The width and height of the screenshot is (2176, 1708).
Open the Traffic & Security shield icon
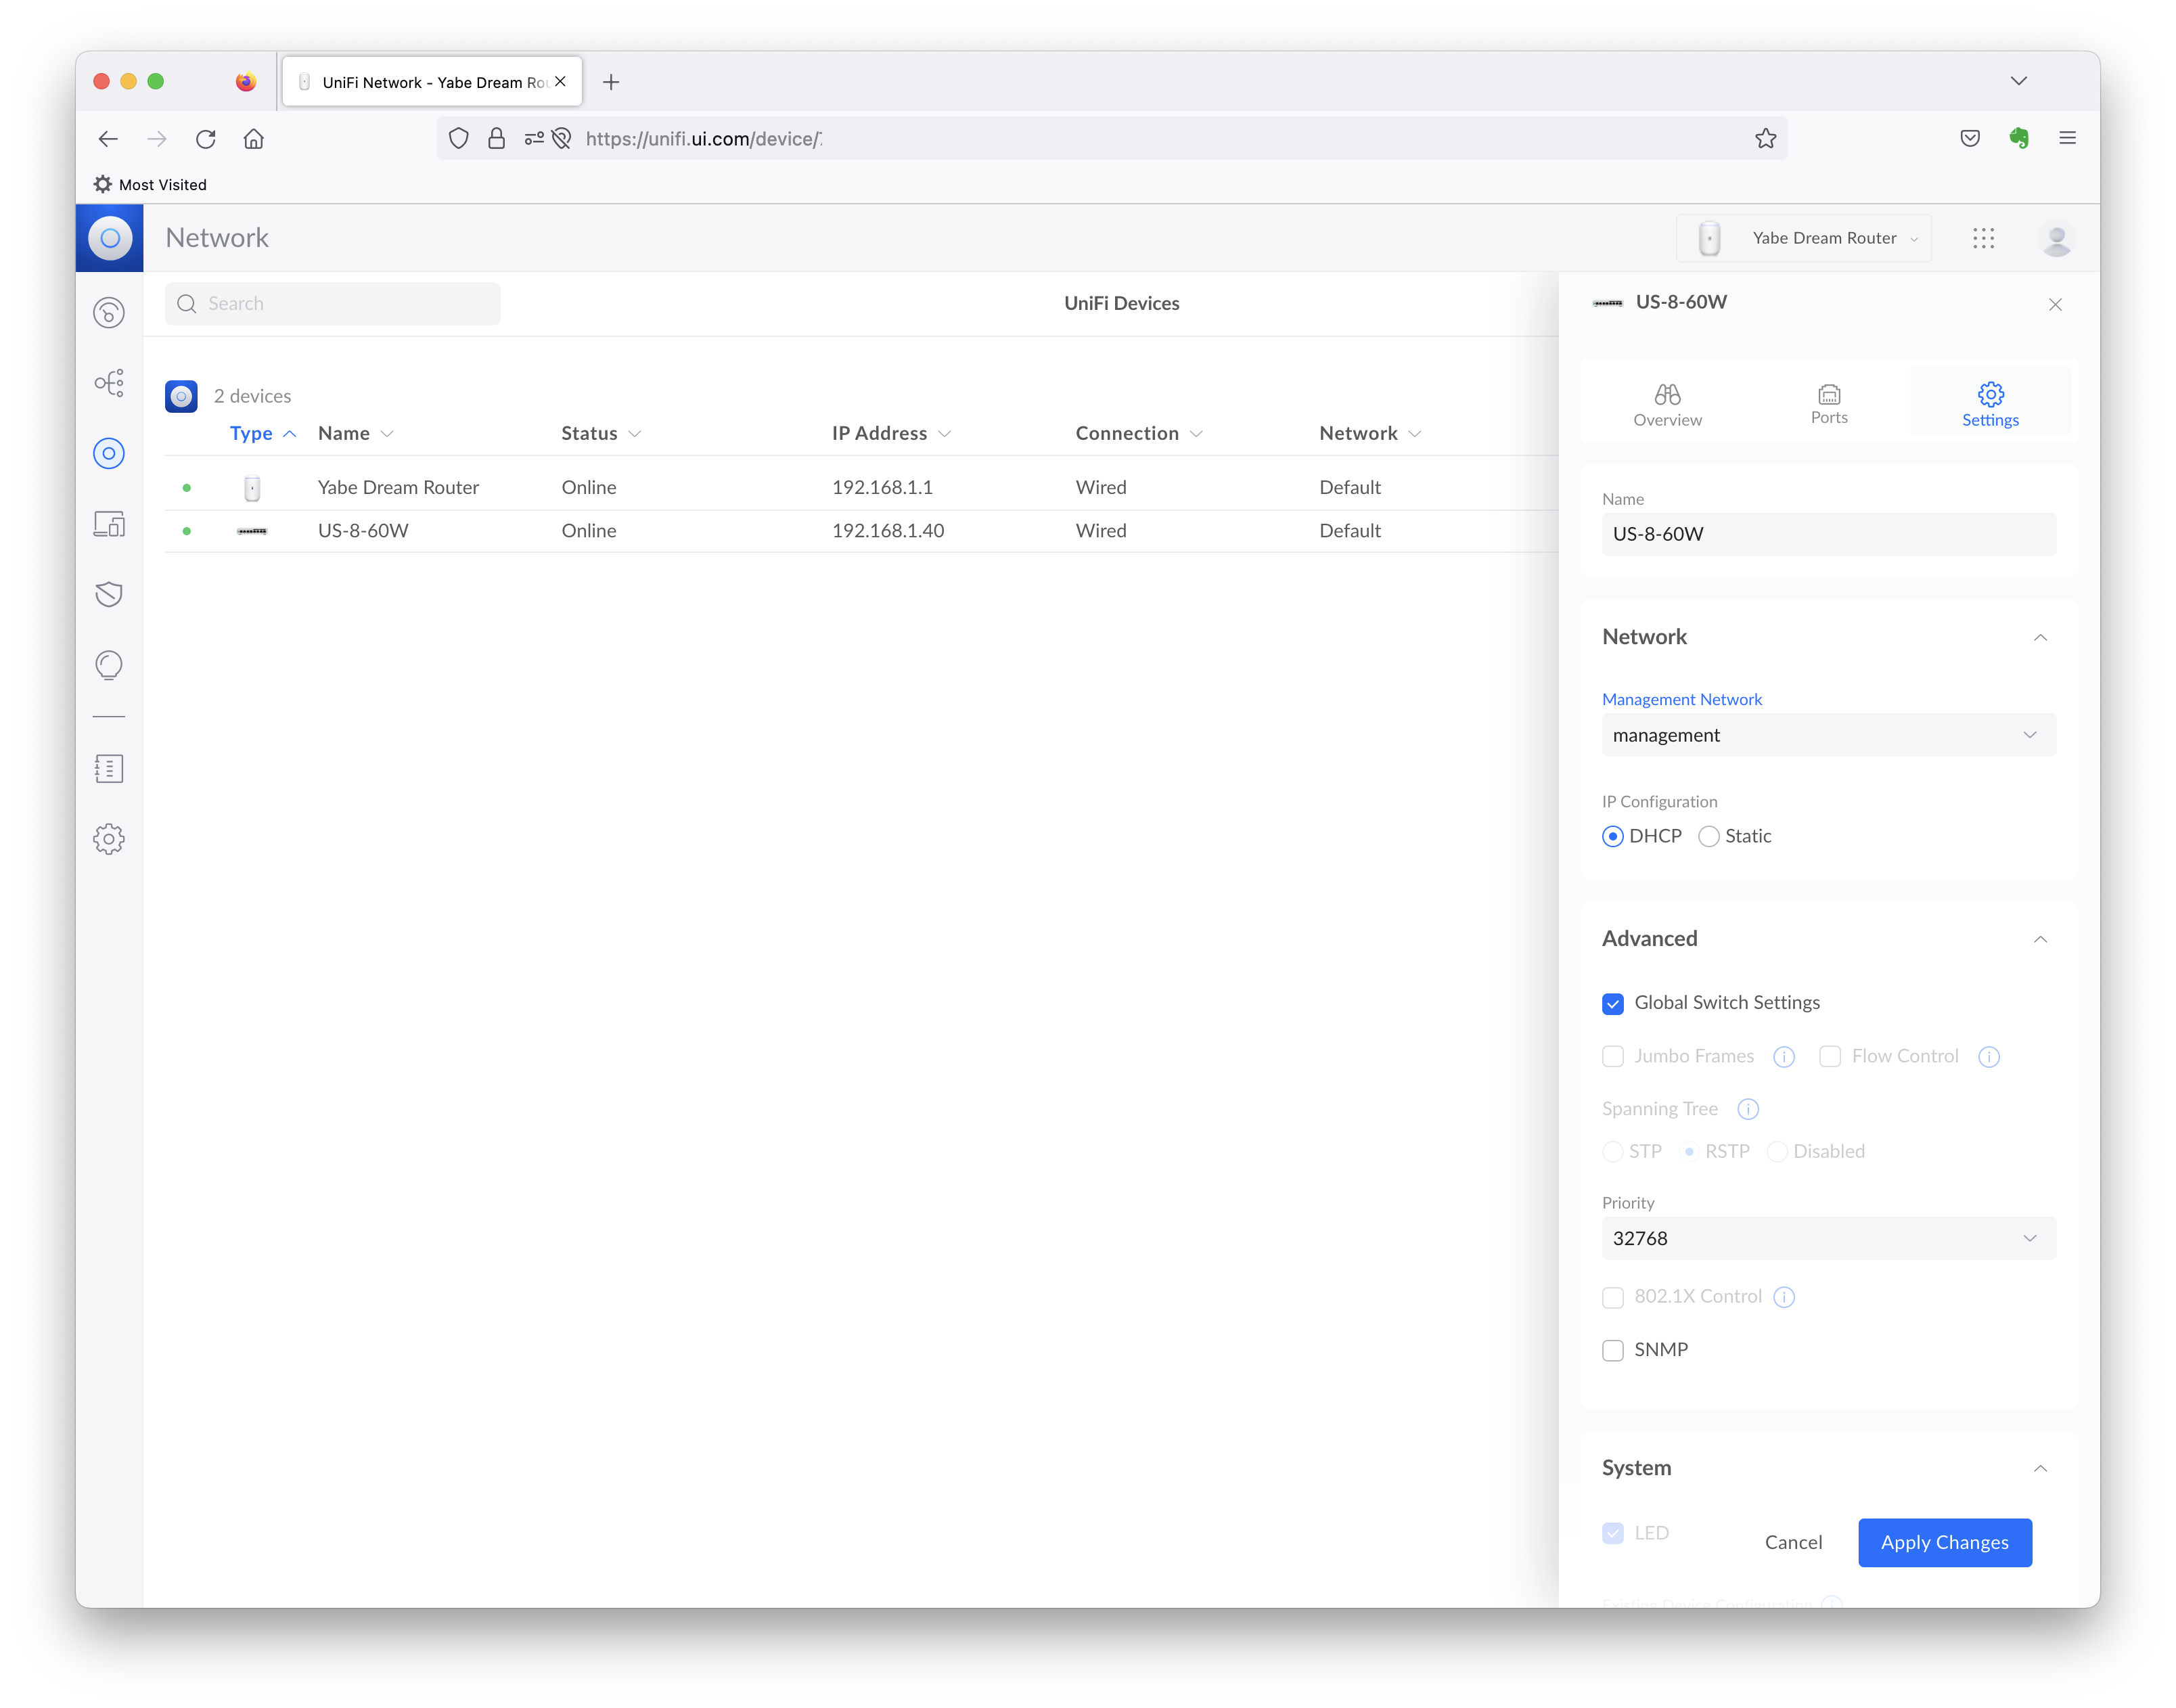point(108,594)
